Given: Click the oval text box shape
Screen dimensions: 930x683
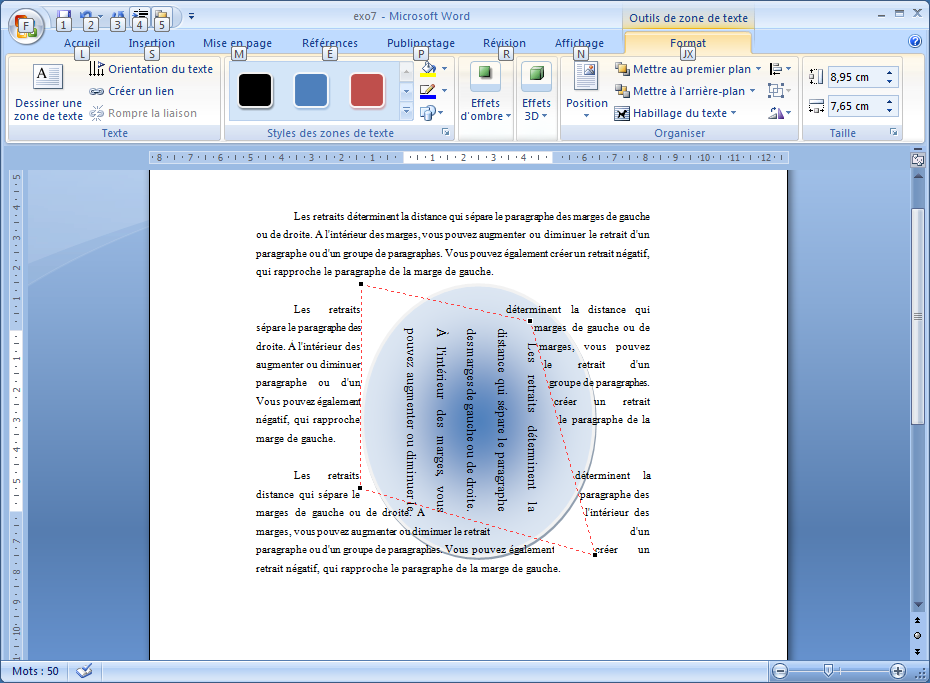Looking at the screenshot, I should [x=479, y=421].
